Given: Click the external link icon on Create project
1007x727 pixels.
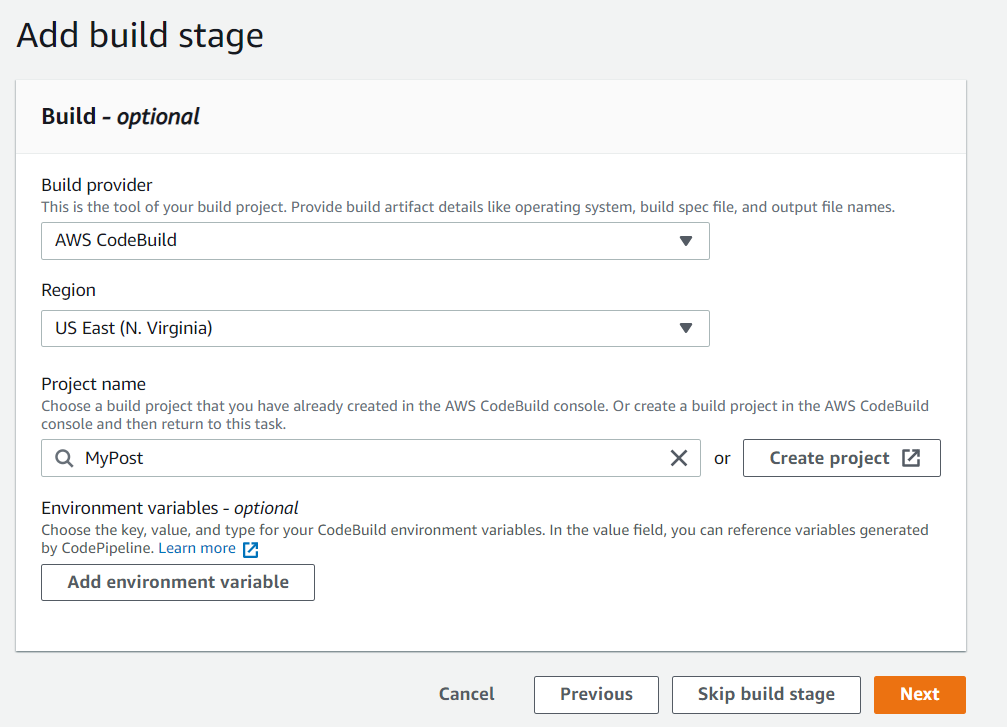Looking at the screenshot, I should 911,458.
